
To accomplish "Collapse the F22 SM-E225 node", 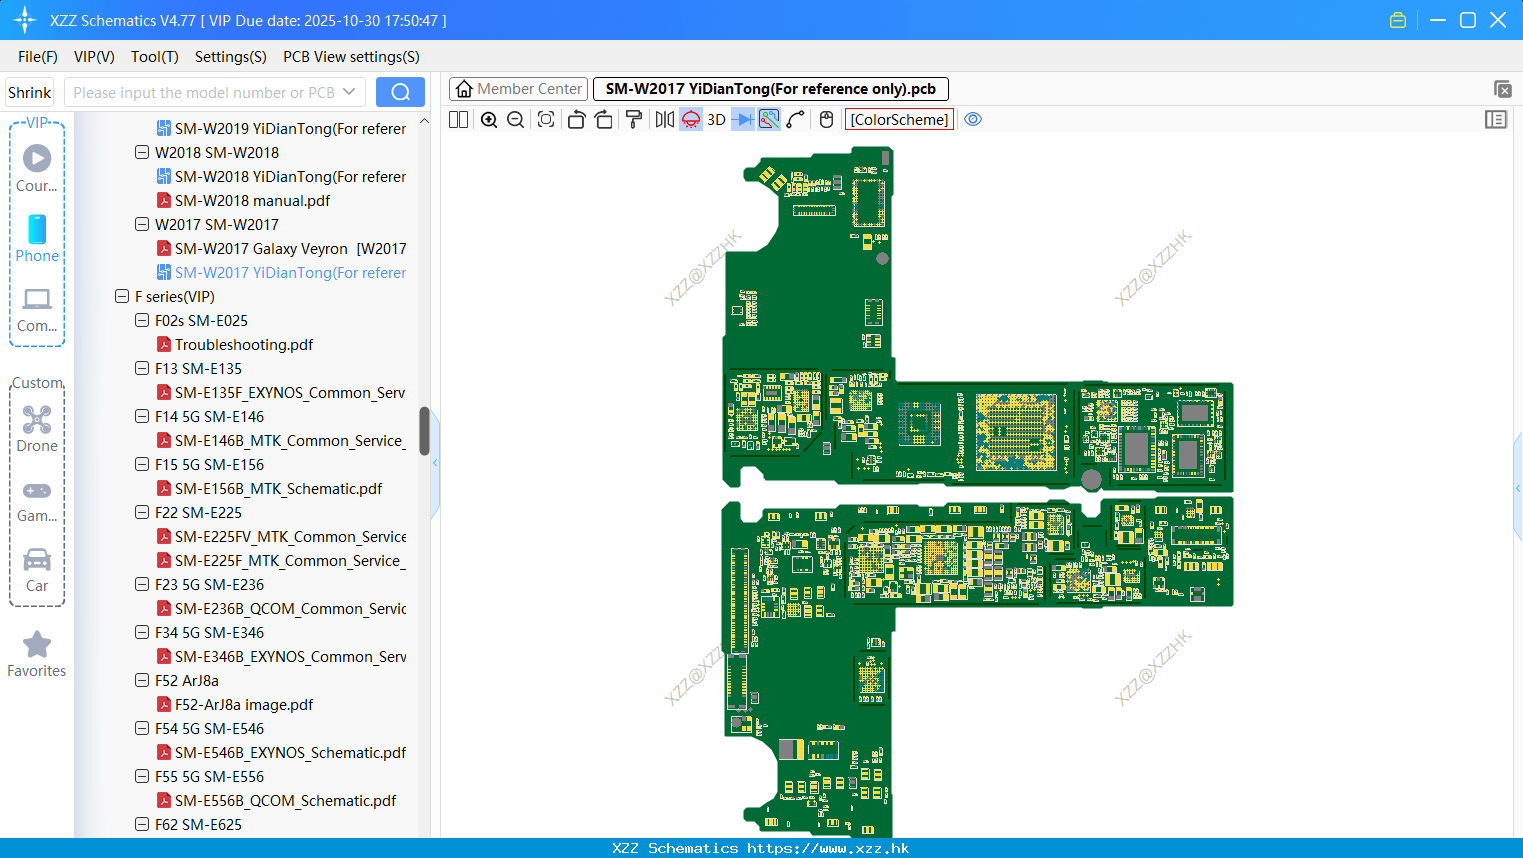I will point(142,512).
